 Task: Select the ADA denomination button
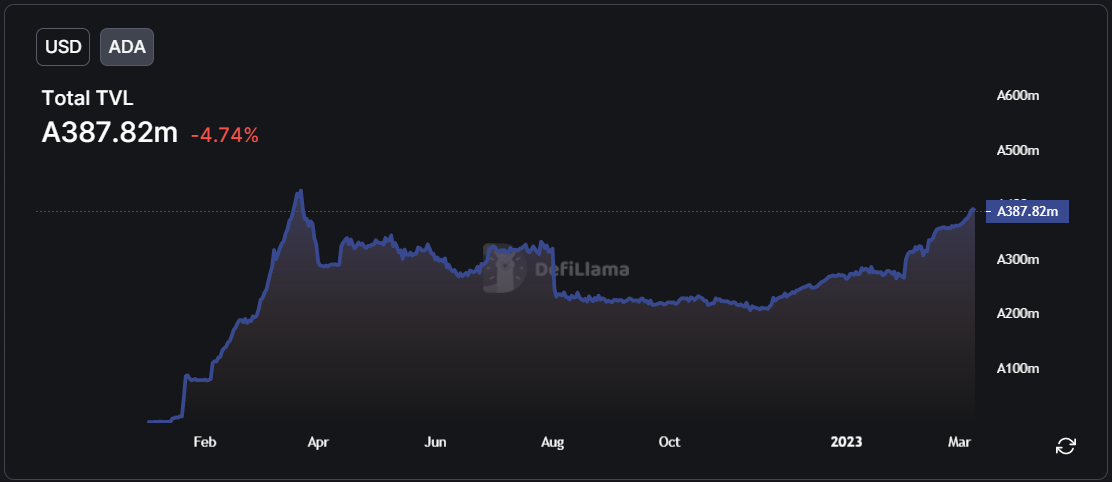pos(127,47)
